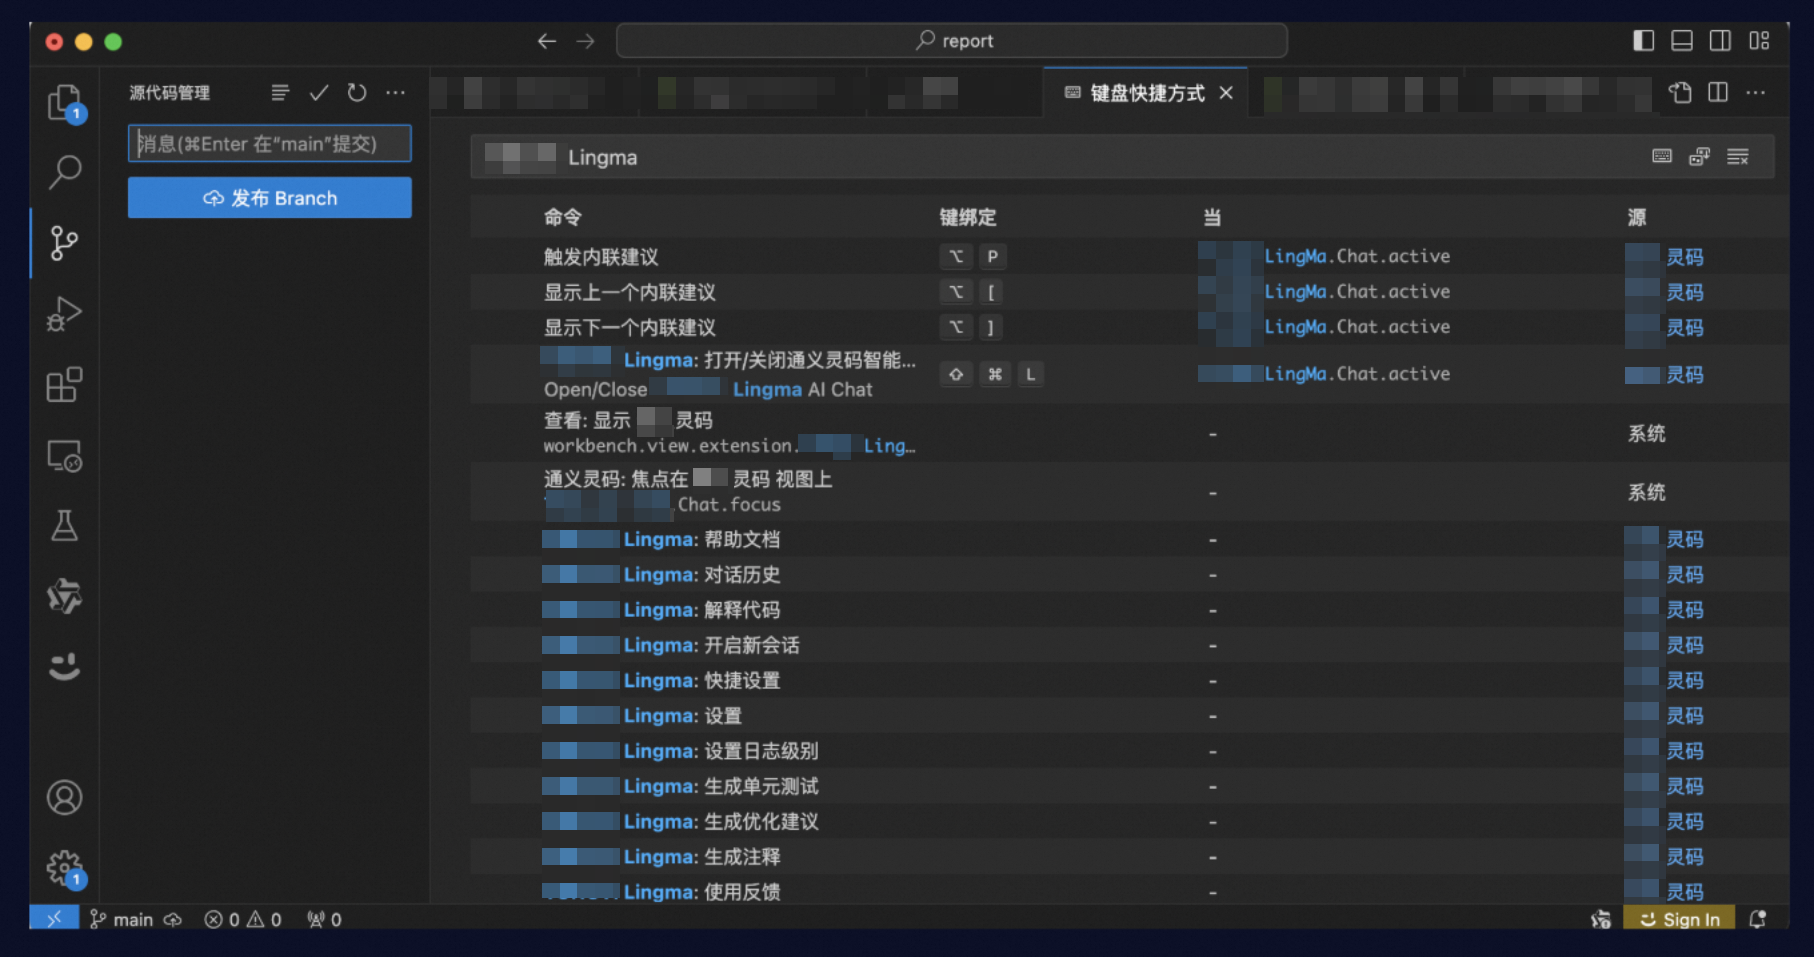
Task: Click 系统 source in Chat.focus row
Action: point(1646,492)
